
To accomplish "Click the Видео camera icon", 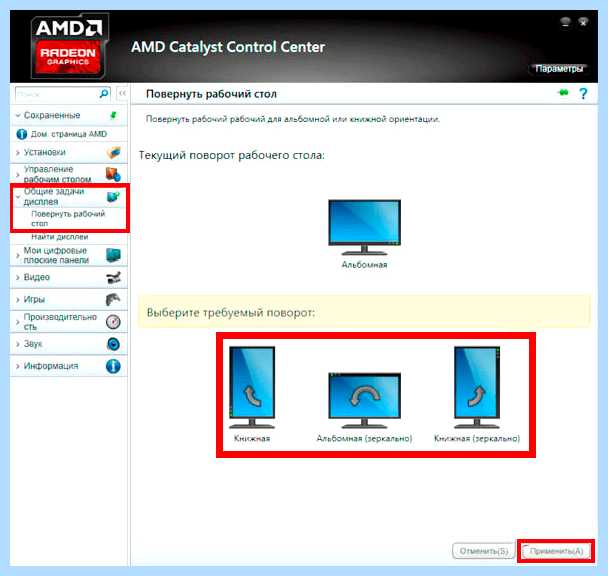I will [113, 277].
